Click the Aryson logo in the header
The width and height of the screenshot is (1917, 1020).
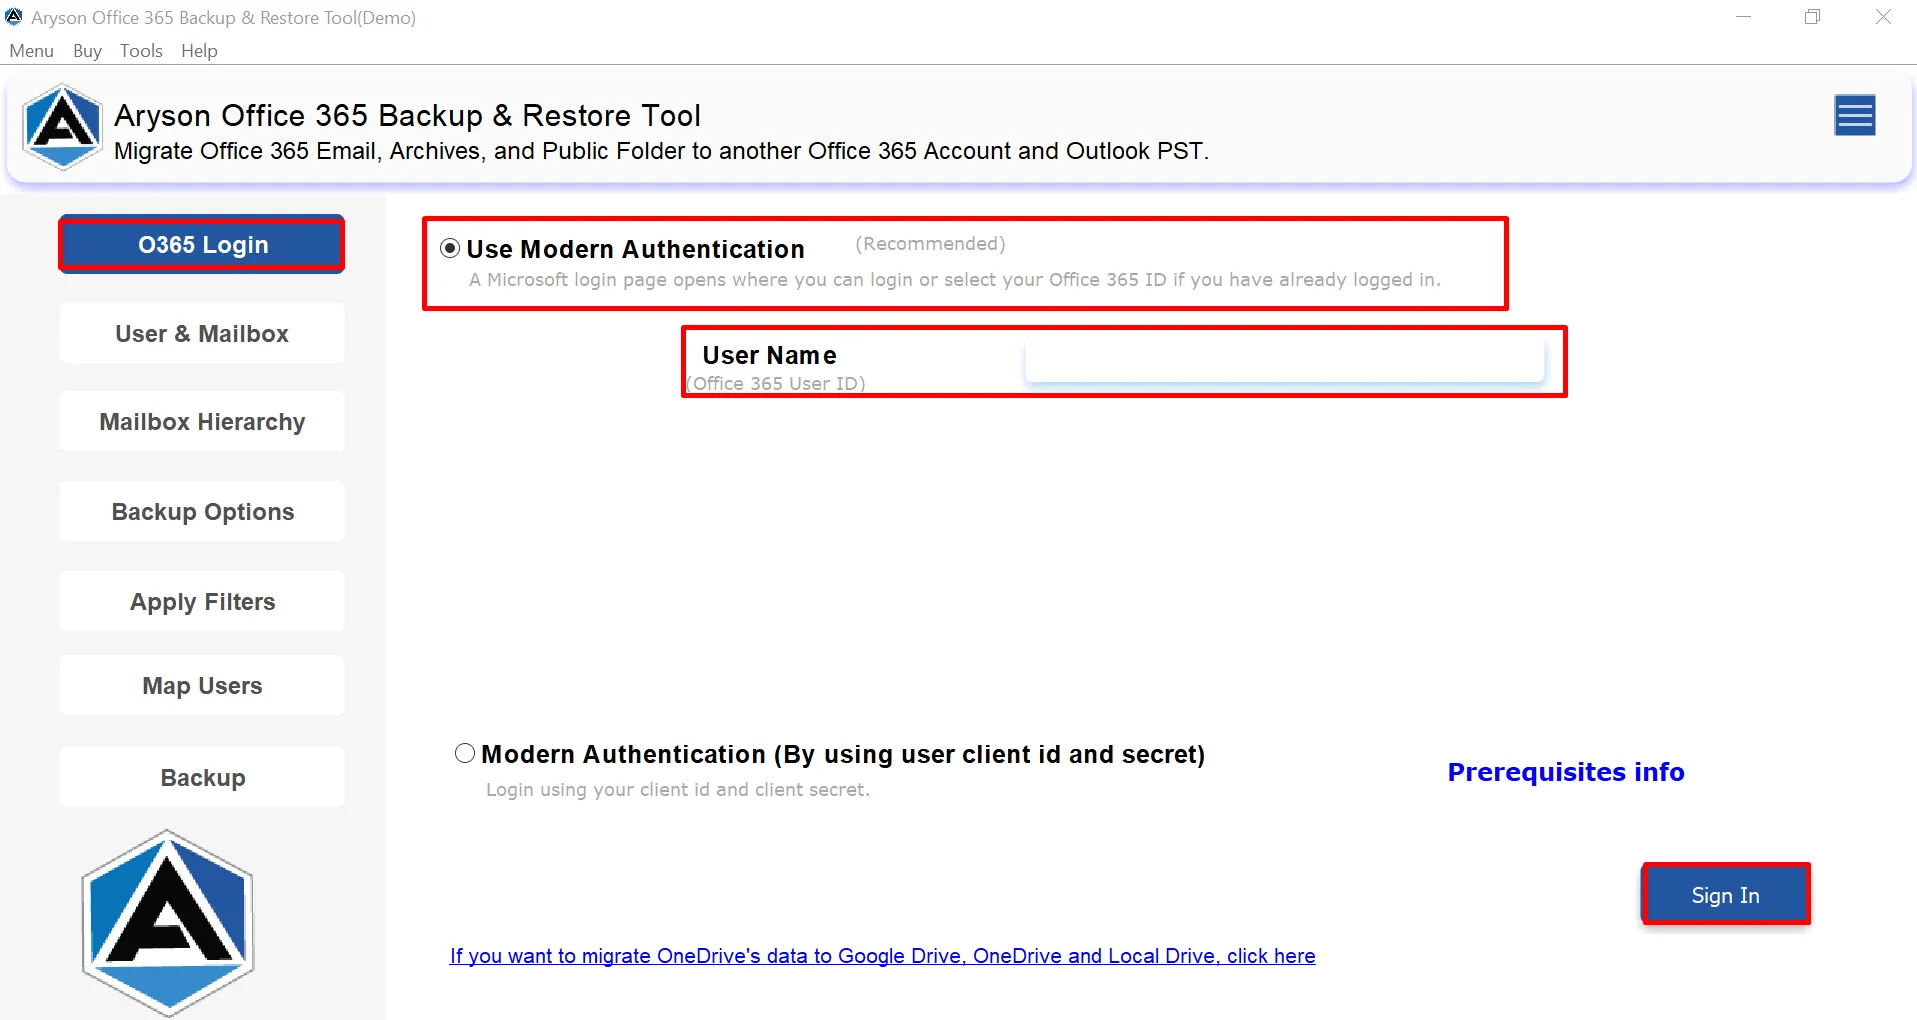(x=62, y=128)
